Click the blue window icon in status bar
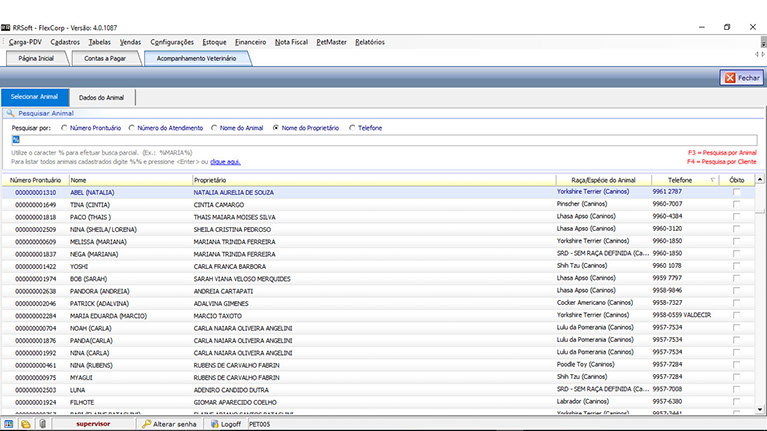This screenshot has width=767, height=431. (x=10, y=424)
